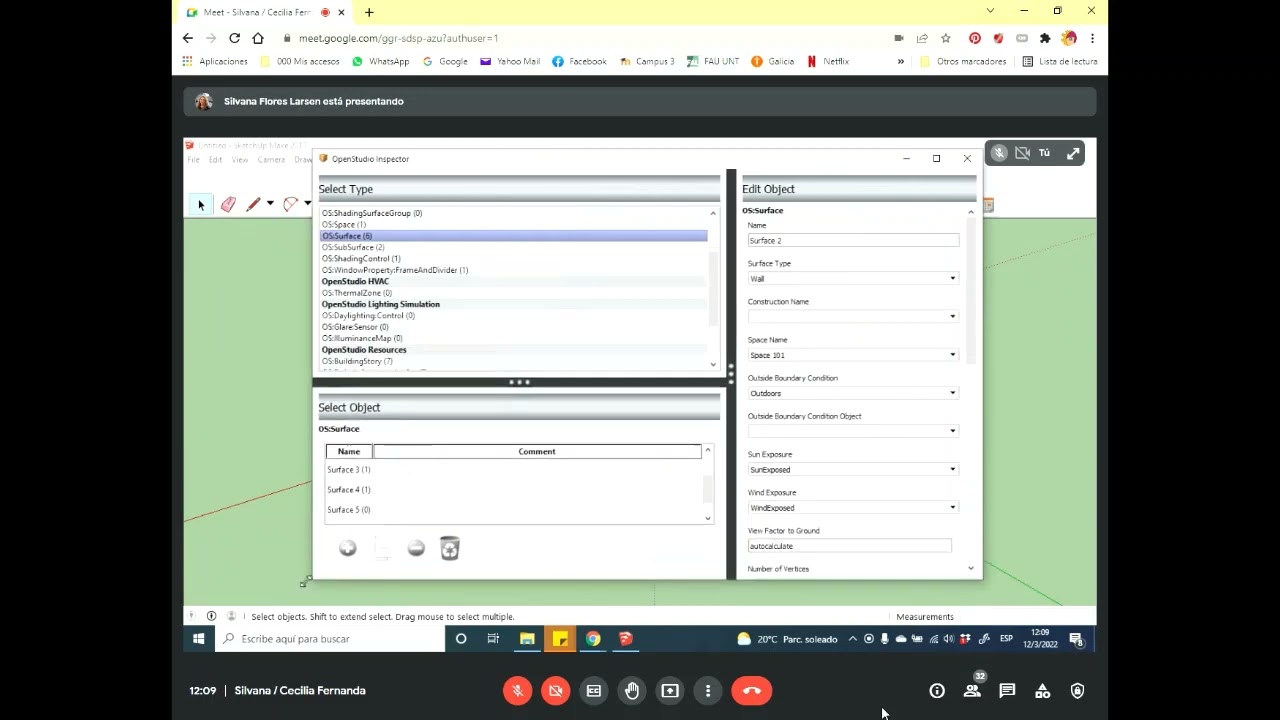This screenshot has height=720, width=1280.
Task: Select SketchUp pencil Line tool
Action: click(x=254, y=204)
